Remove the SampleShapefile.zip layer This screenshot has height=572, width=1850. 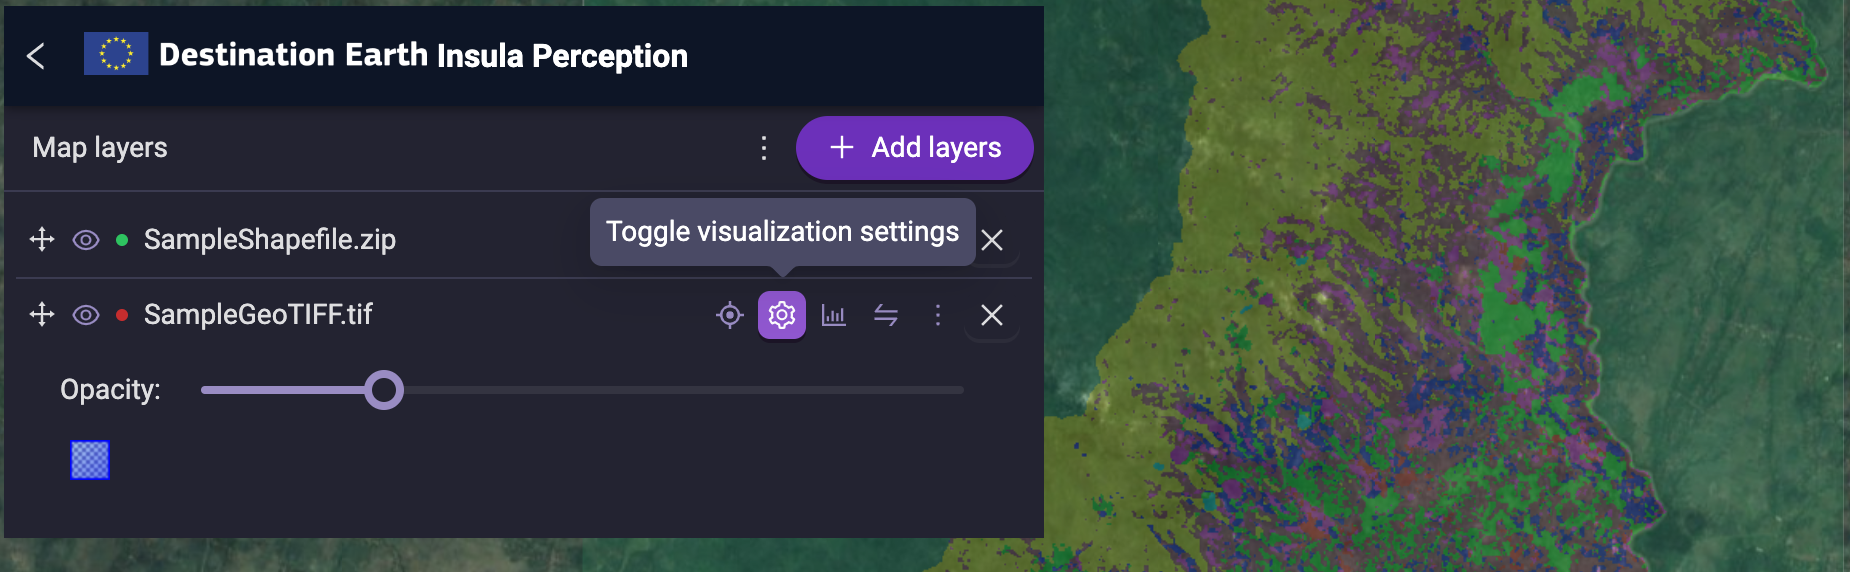pos(992,240)
